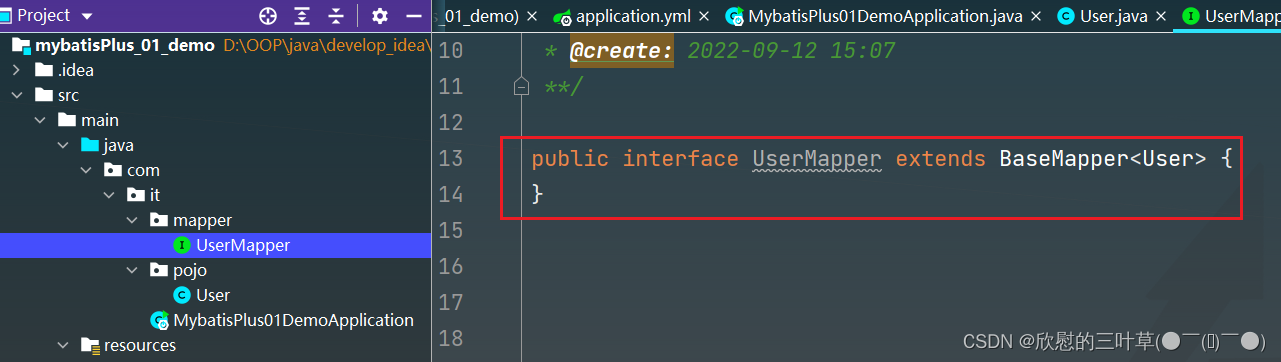Collapse the resources folder
This screenshot has width=1281, height=362.
click(x=63, y=345)
